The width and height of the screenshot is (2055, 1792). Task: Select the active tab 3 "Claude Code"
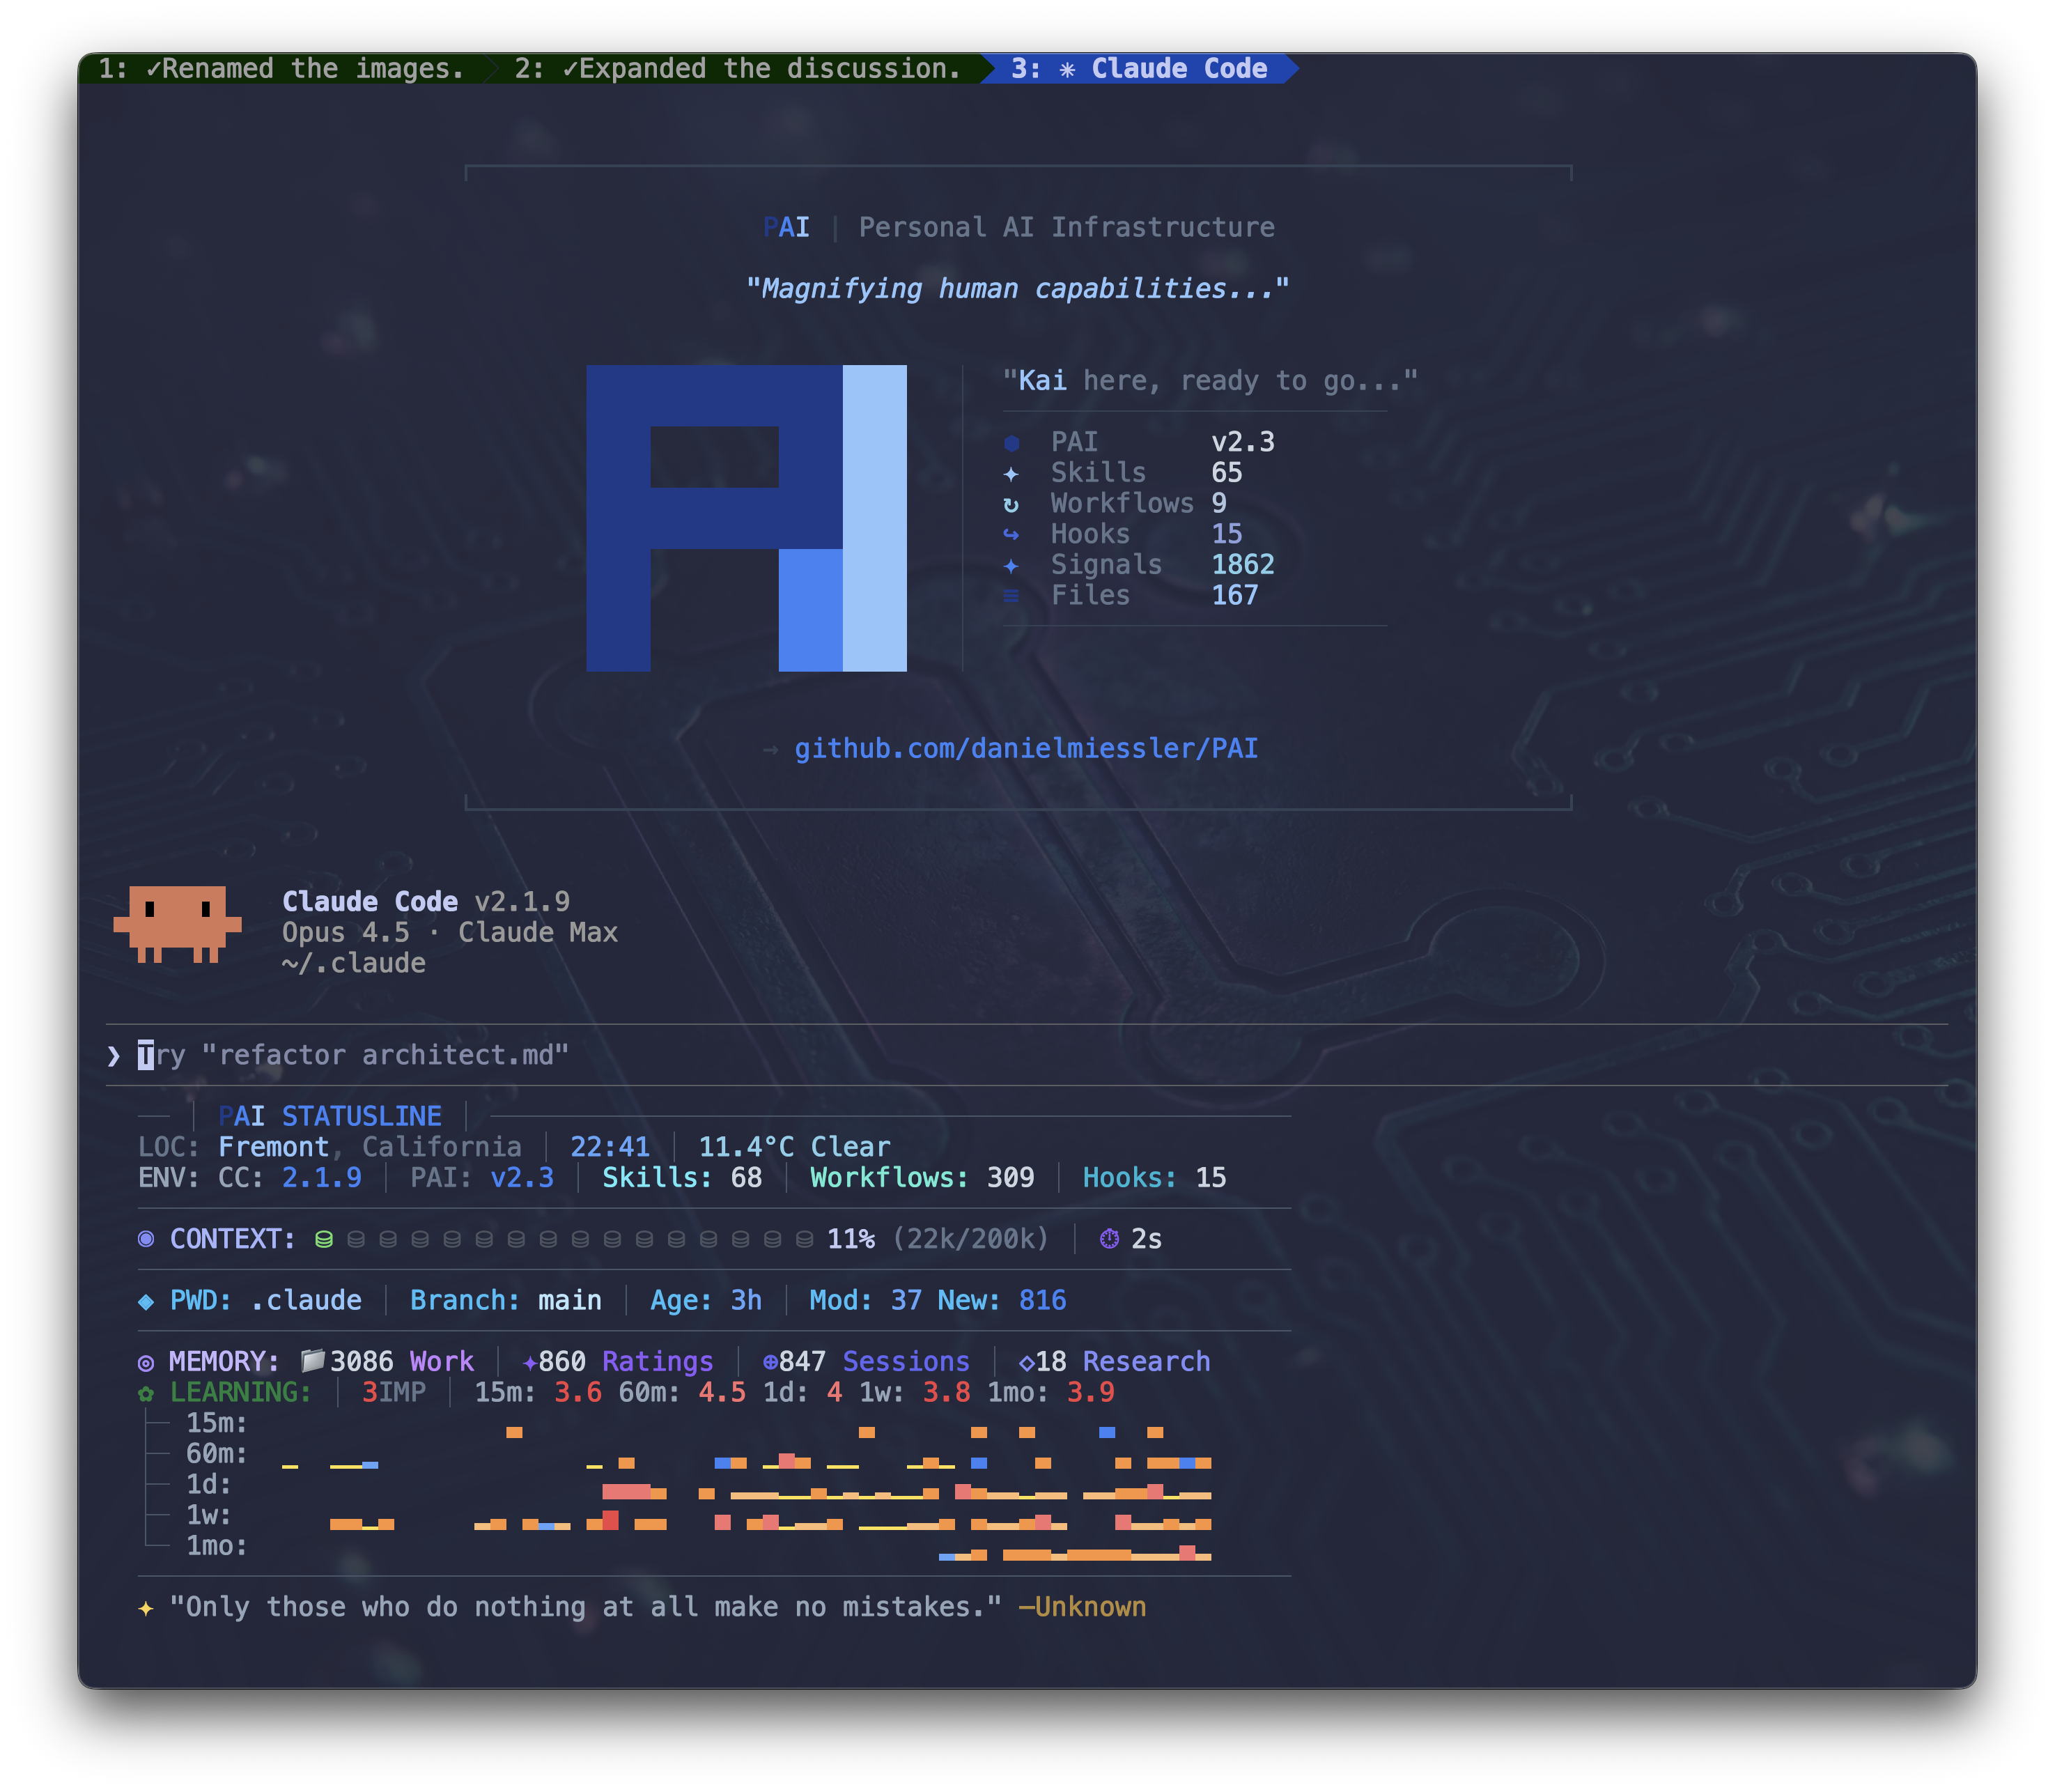point(1139,68)
